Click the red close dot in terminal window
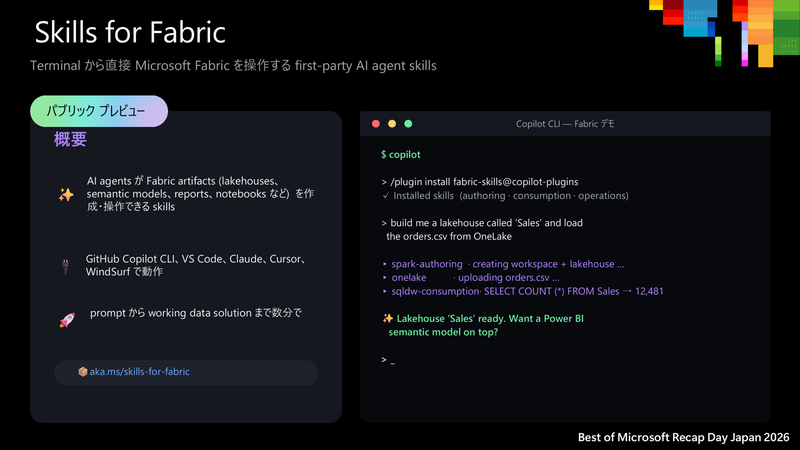This screenshot has width=800, height=450. coord(376,123)
